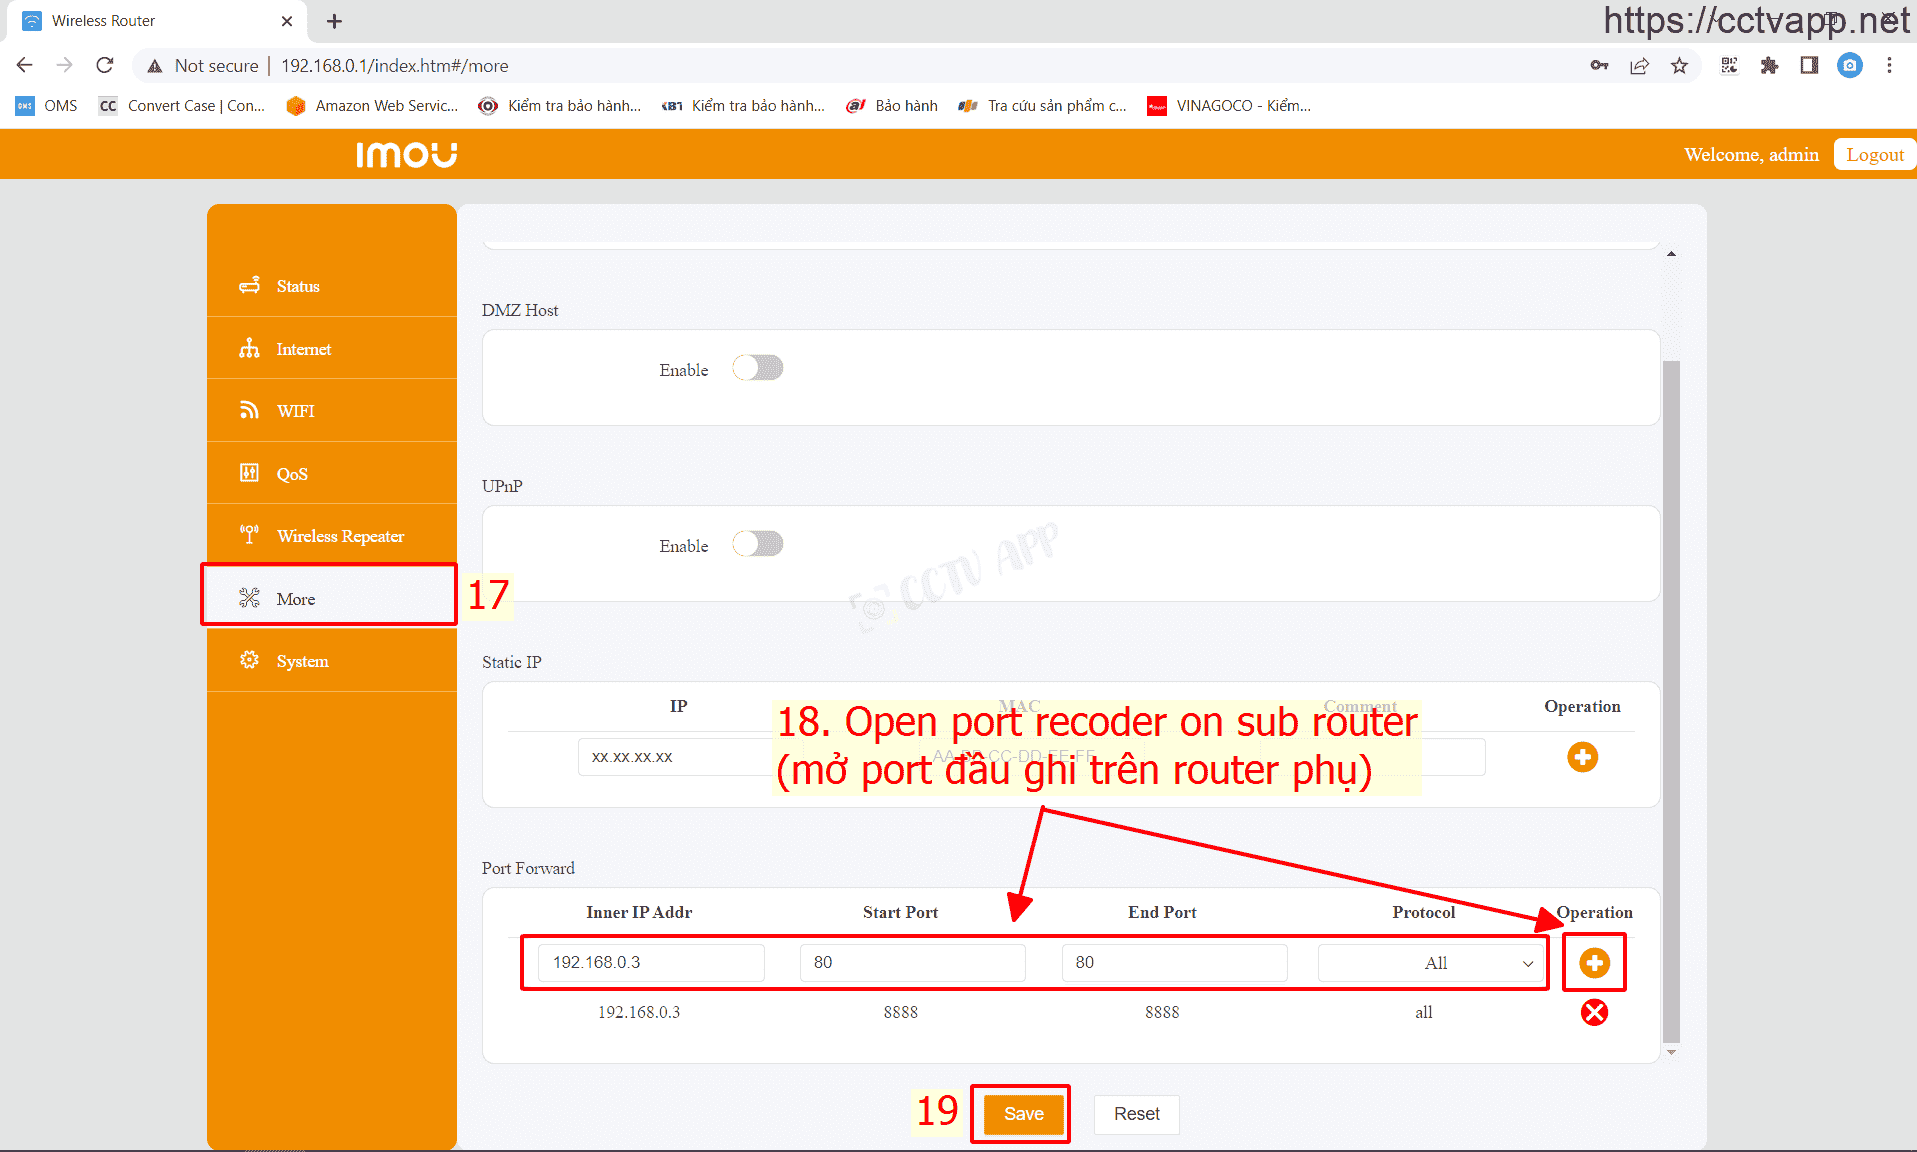Turn on the UPnP toggle
The height and width of the screenshot is (1152, 1917).
pos(757,545)
